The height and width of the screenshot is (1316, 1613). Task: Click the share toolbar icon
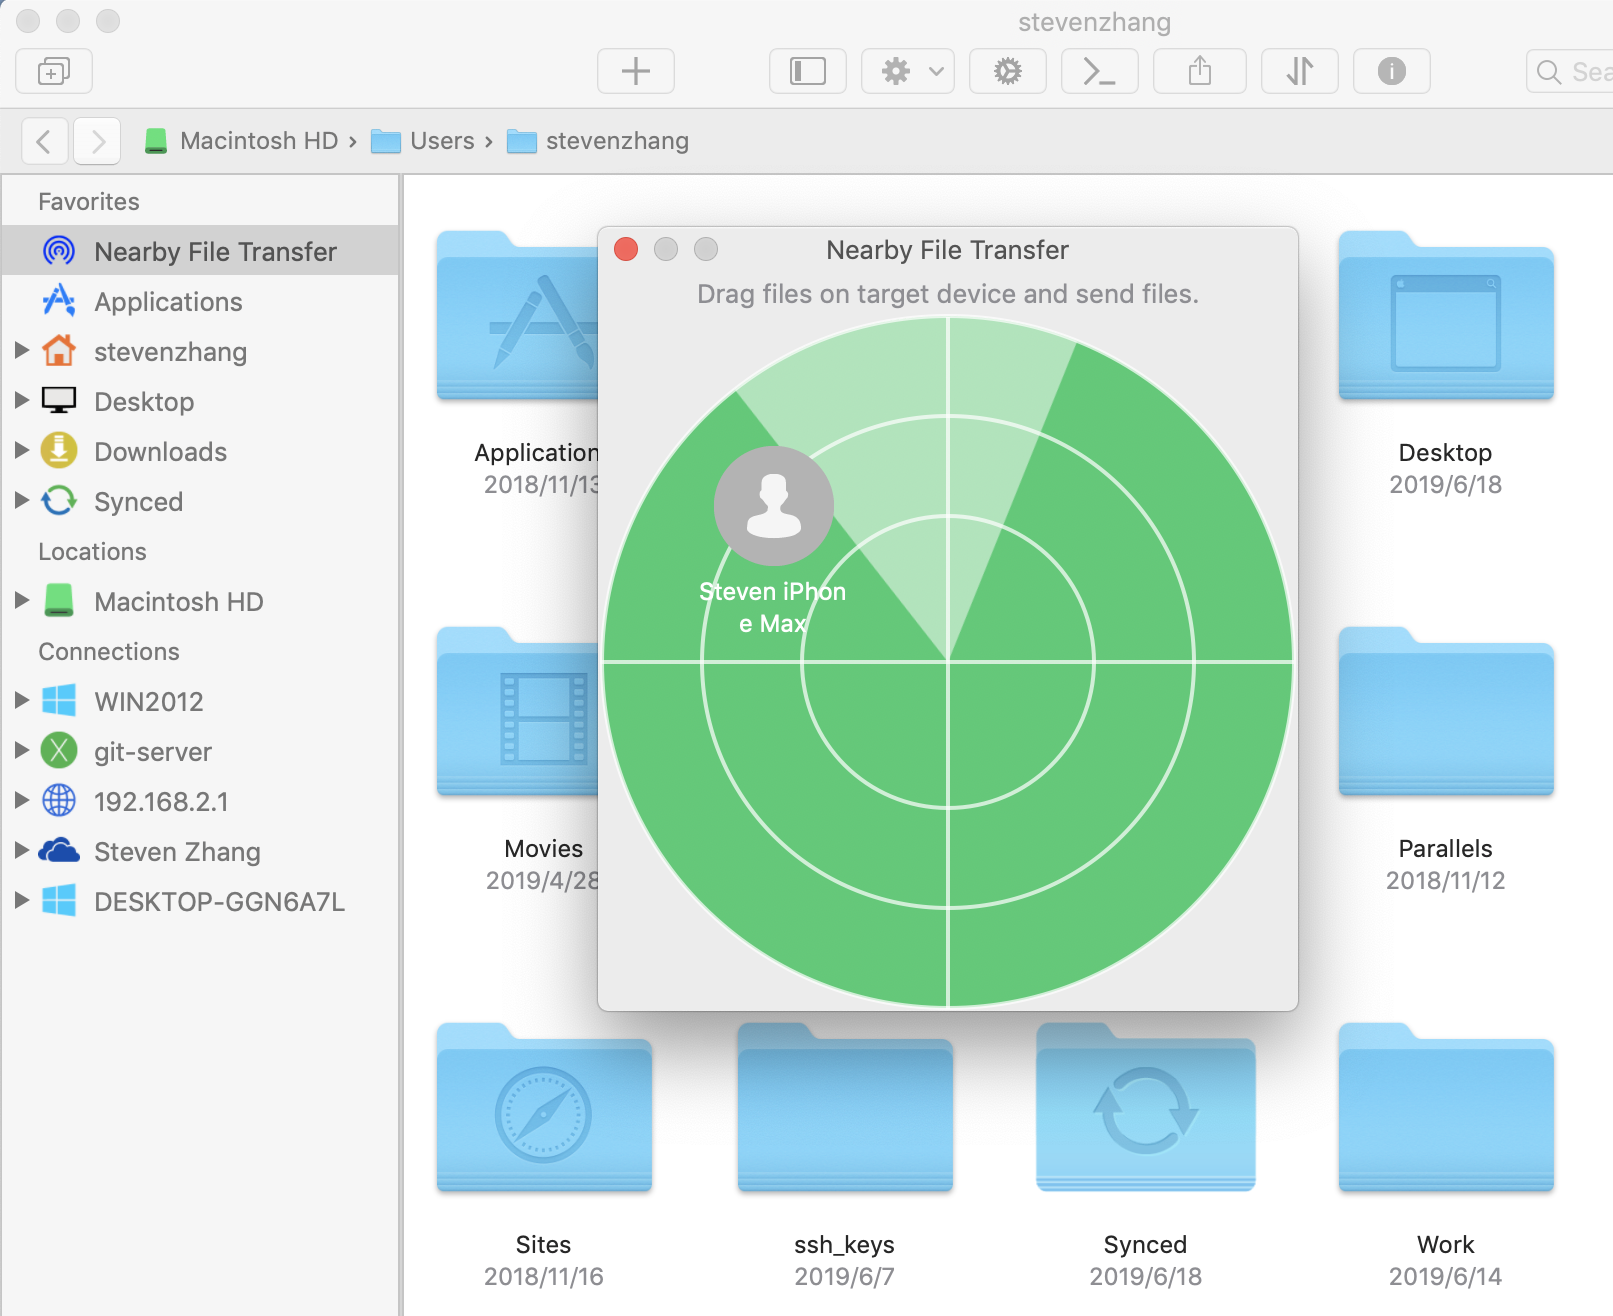[x=1200, y=71]
